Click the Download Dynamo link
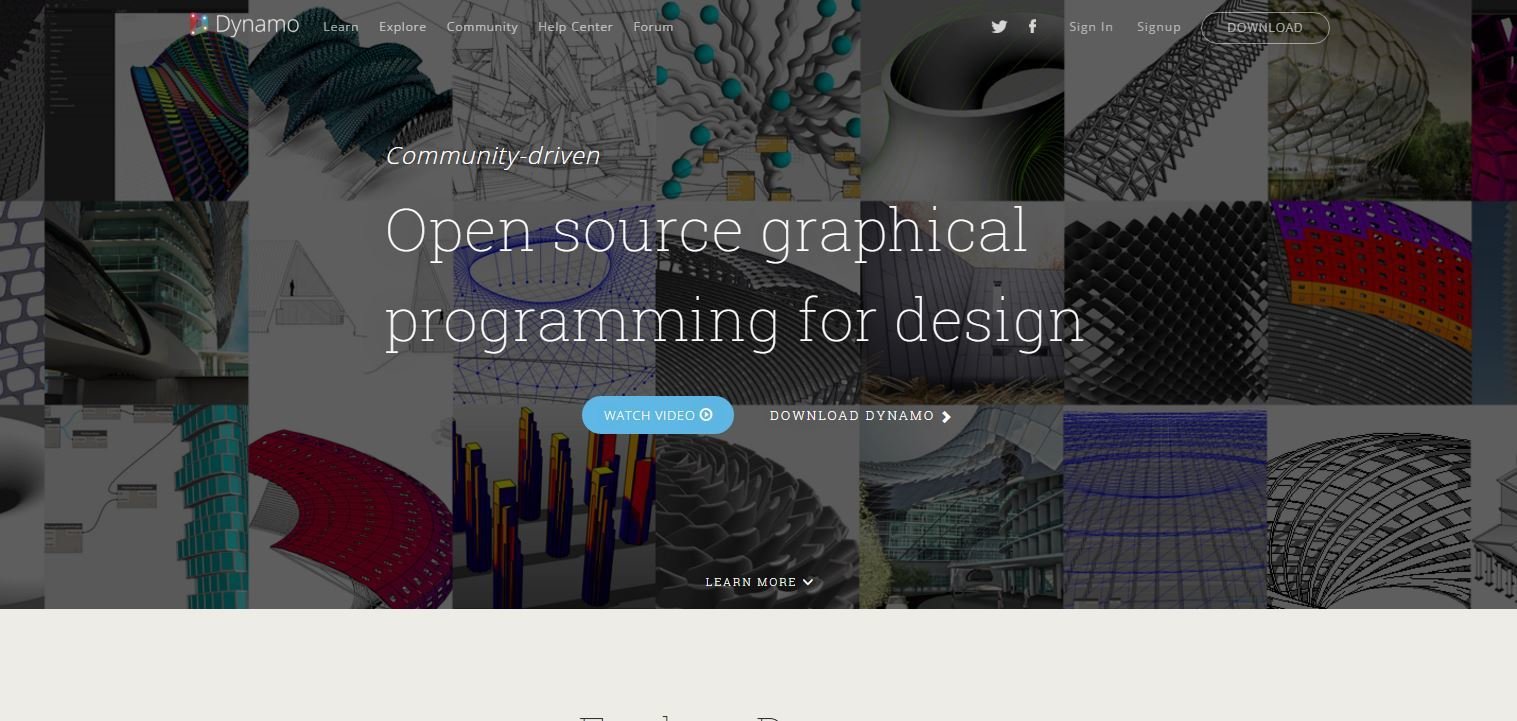 861,416
